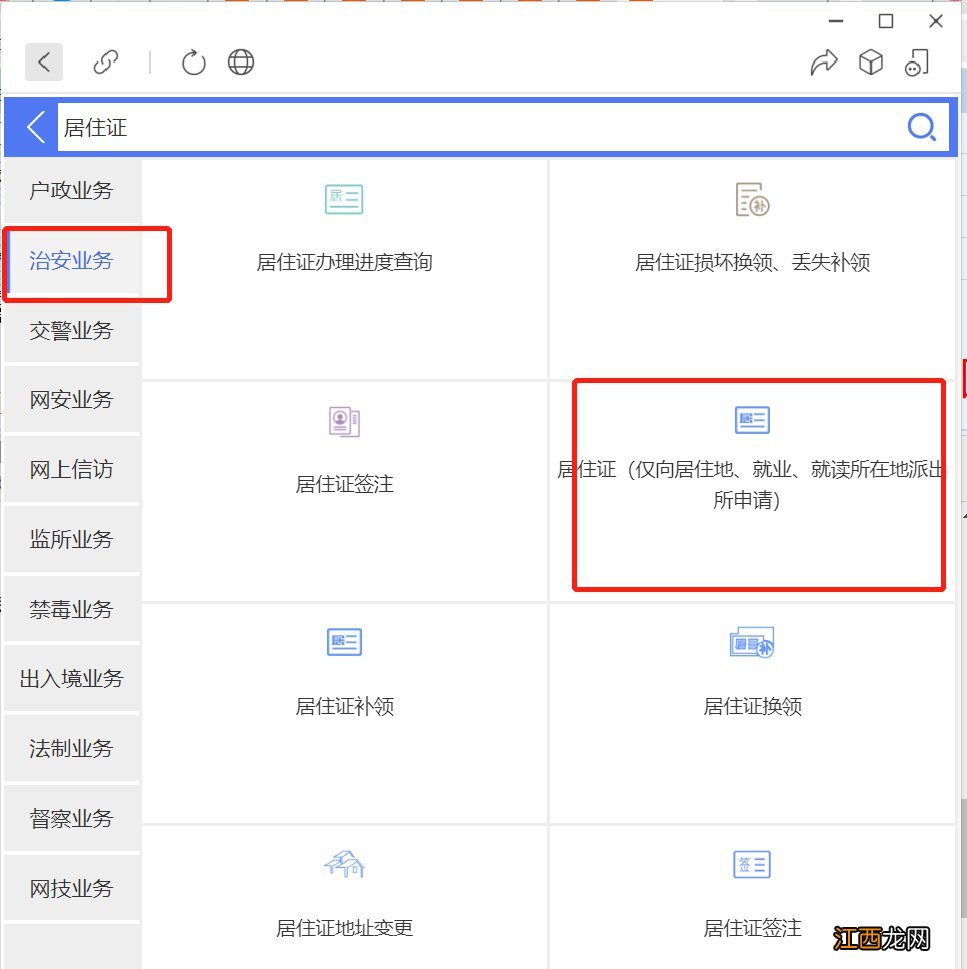Switch to 户政业务 category
This screenshot has width=967, height=969.
click(x=72, y=191)
